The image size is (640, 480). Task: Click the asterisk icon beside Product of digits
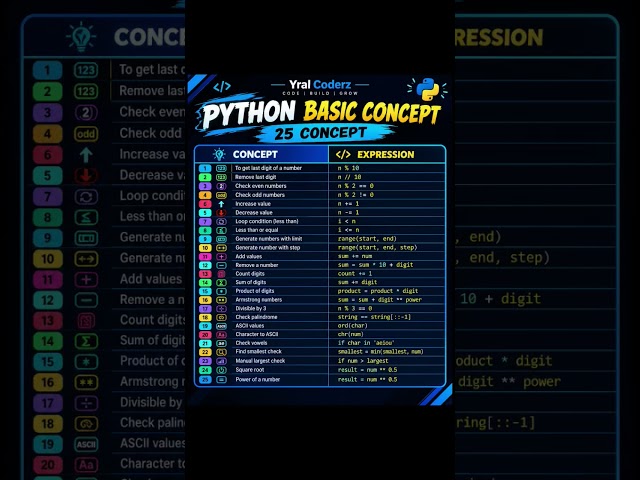tap(221, 291)
